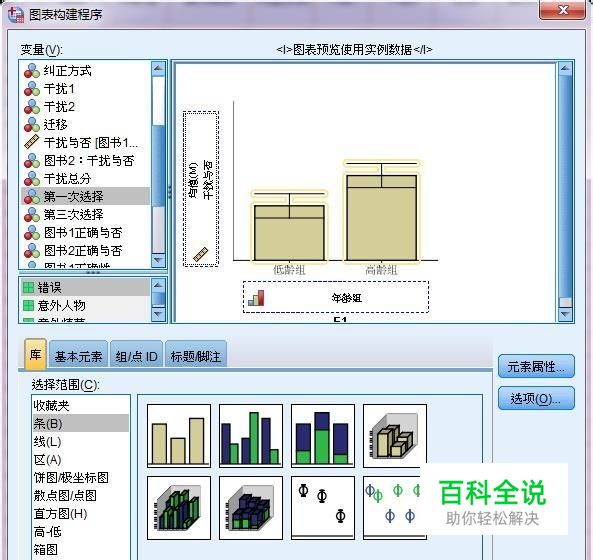Click the variable list scroll down arrow
This screenshot has width=593, height=560.
coord(158,260)
